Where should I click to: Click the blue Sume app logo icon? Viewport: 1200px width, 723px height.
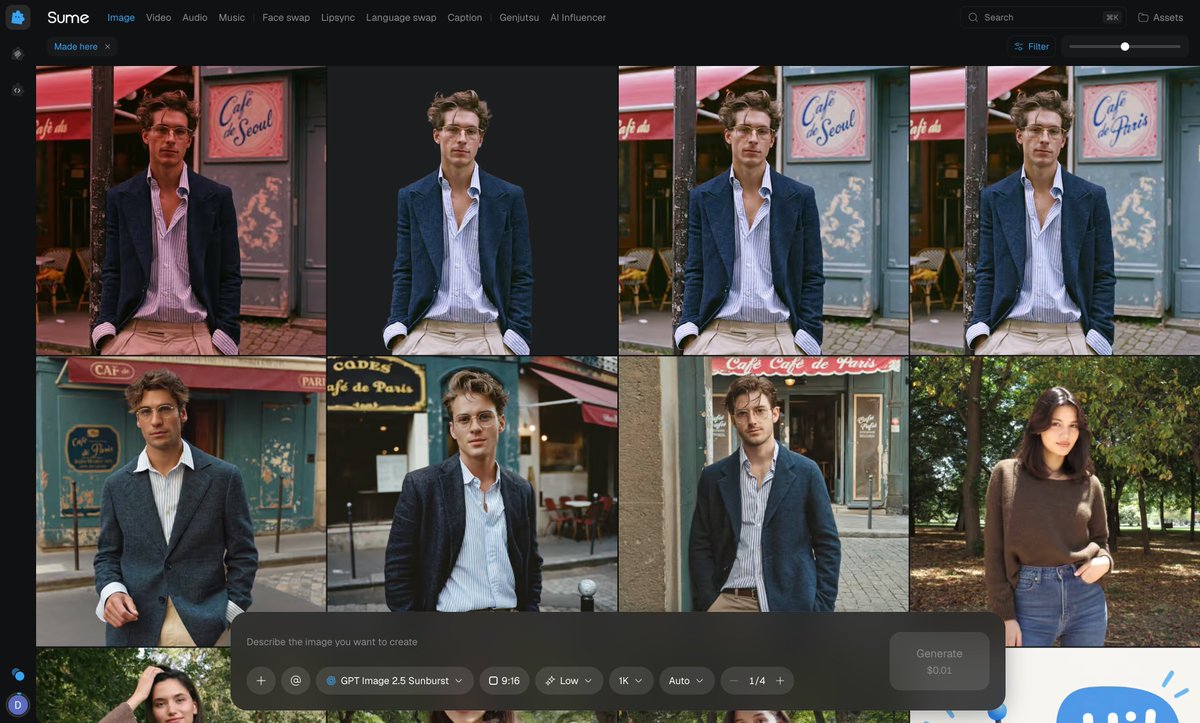click(x=17, y=17)
